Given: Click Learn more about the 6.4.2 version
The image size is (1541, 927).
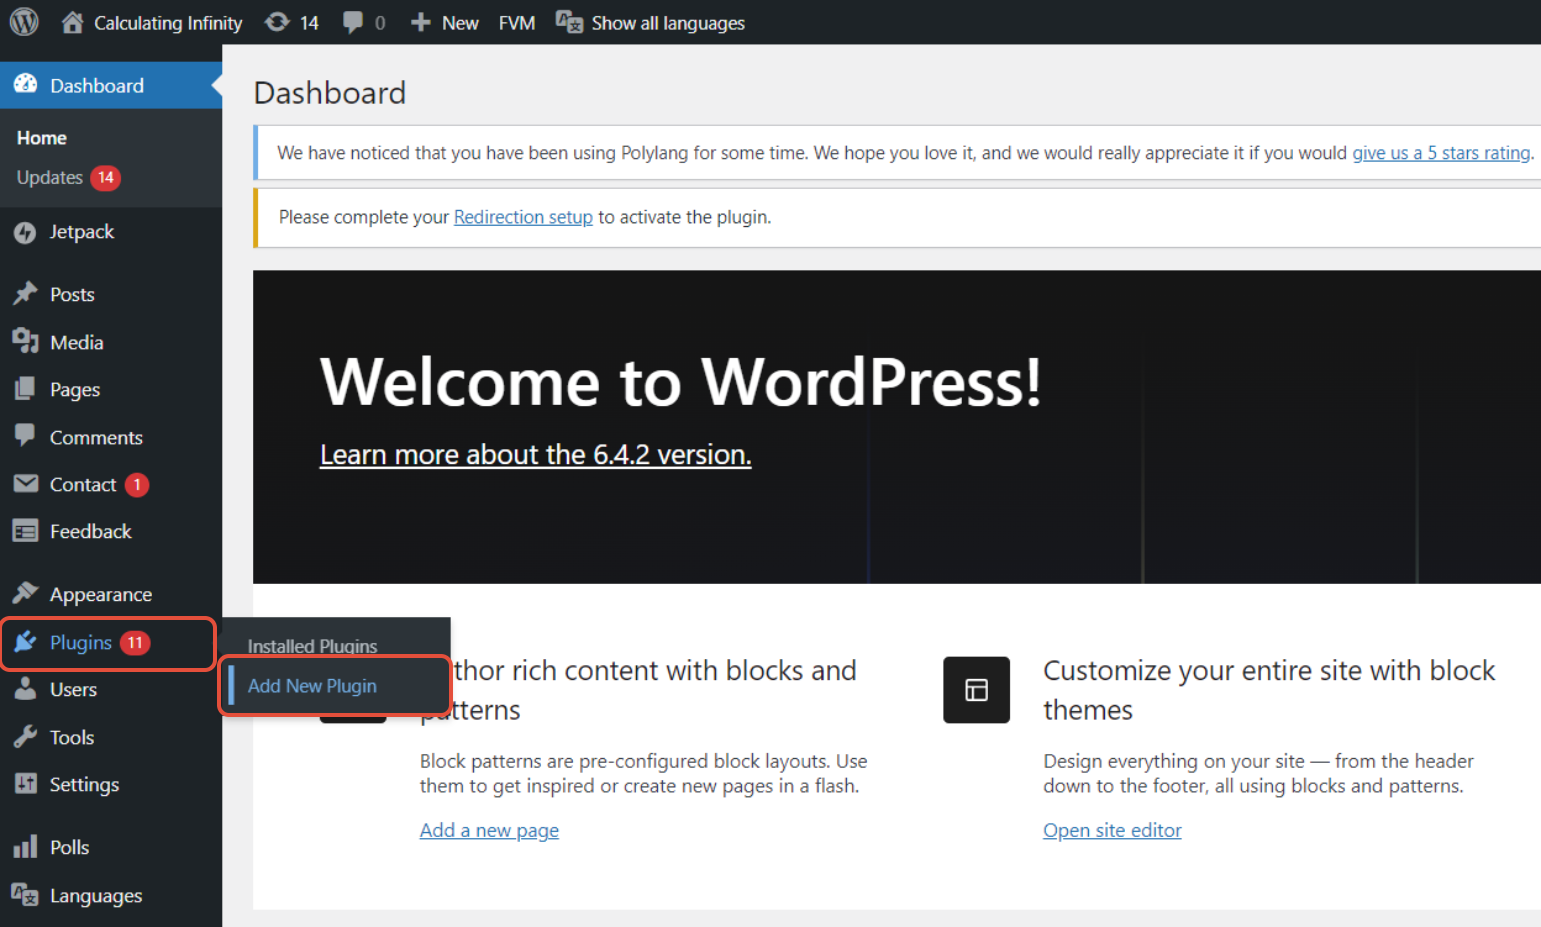Looking at the screenshot, I should [535, 454].
